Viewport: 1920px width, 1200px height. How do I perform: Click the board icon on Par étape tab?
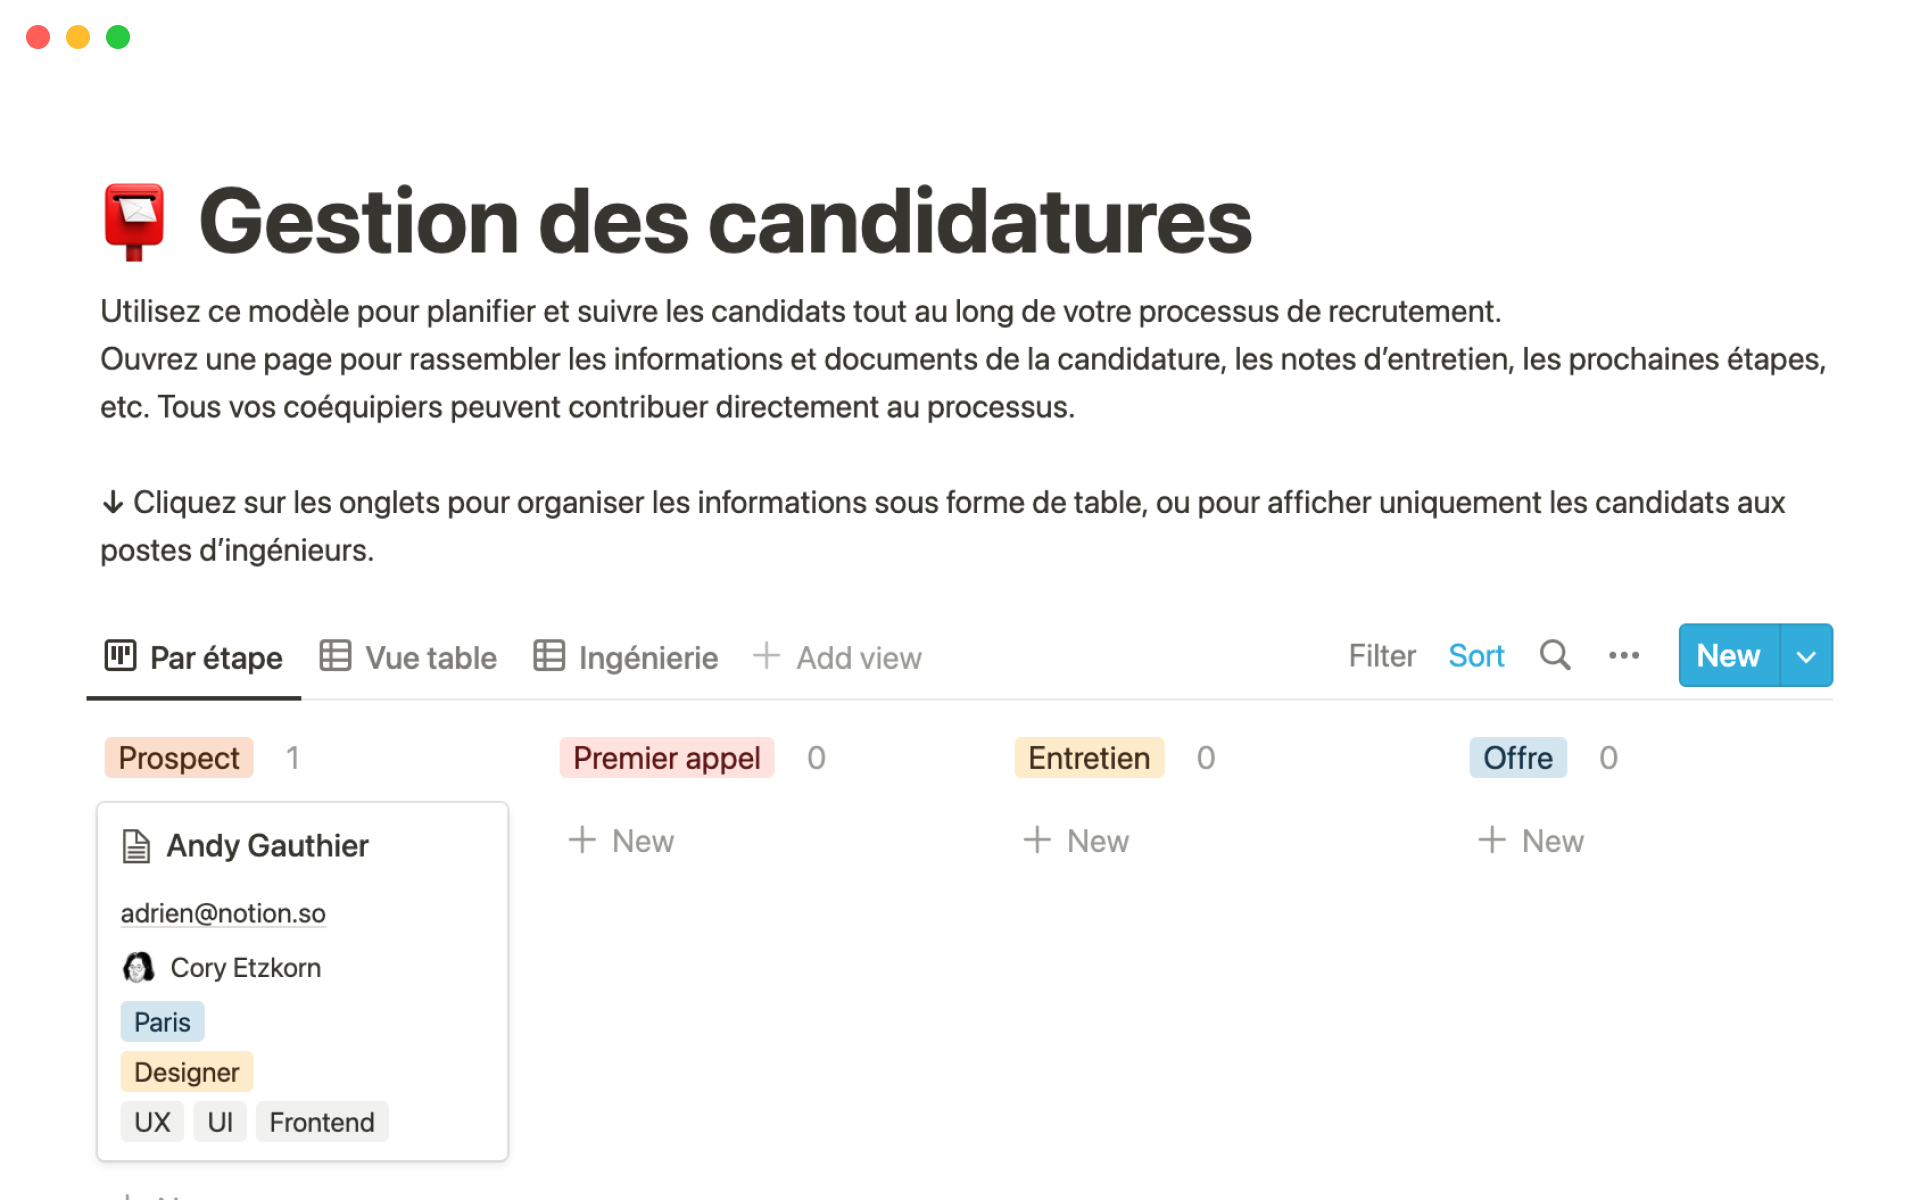120,656
